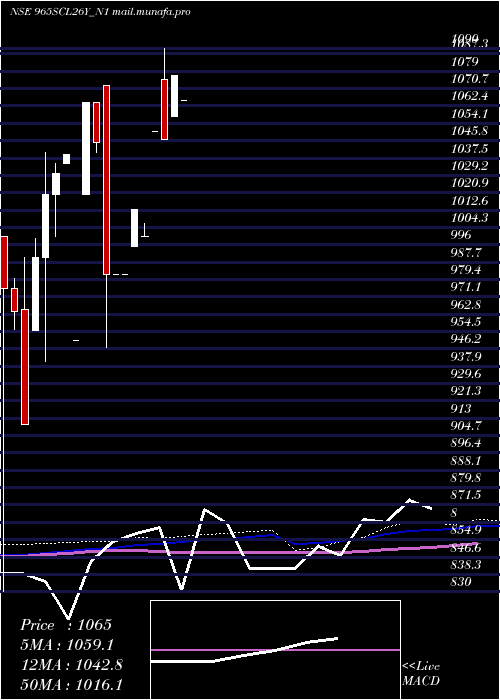The width and height of the screenshot is (500, 700).
Task: Click the 1054.1 price axis label
Action: (469, 114)
